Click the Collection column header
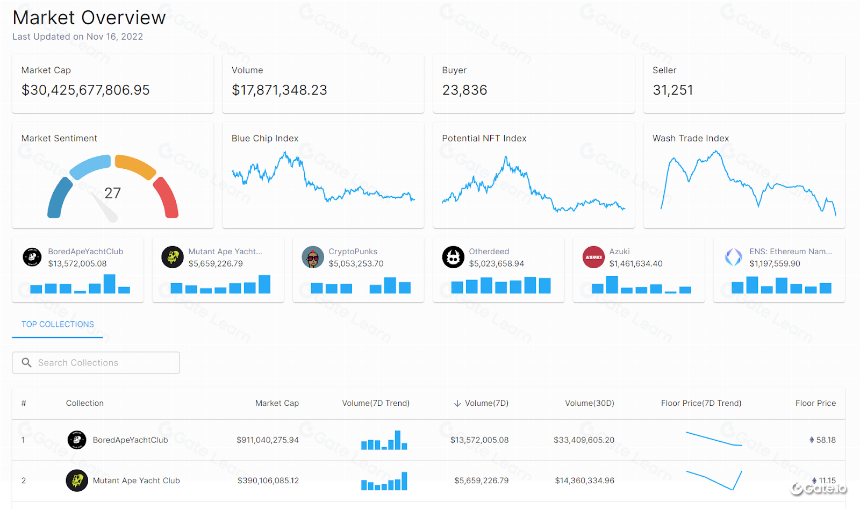 point(84,403)
